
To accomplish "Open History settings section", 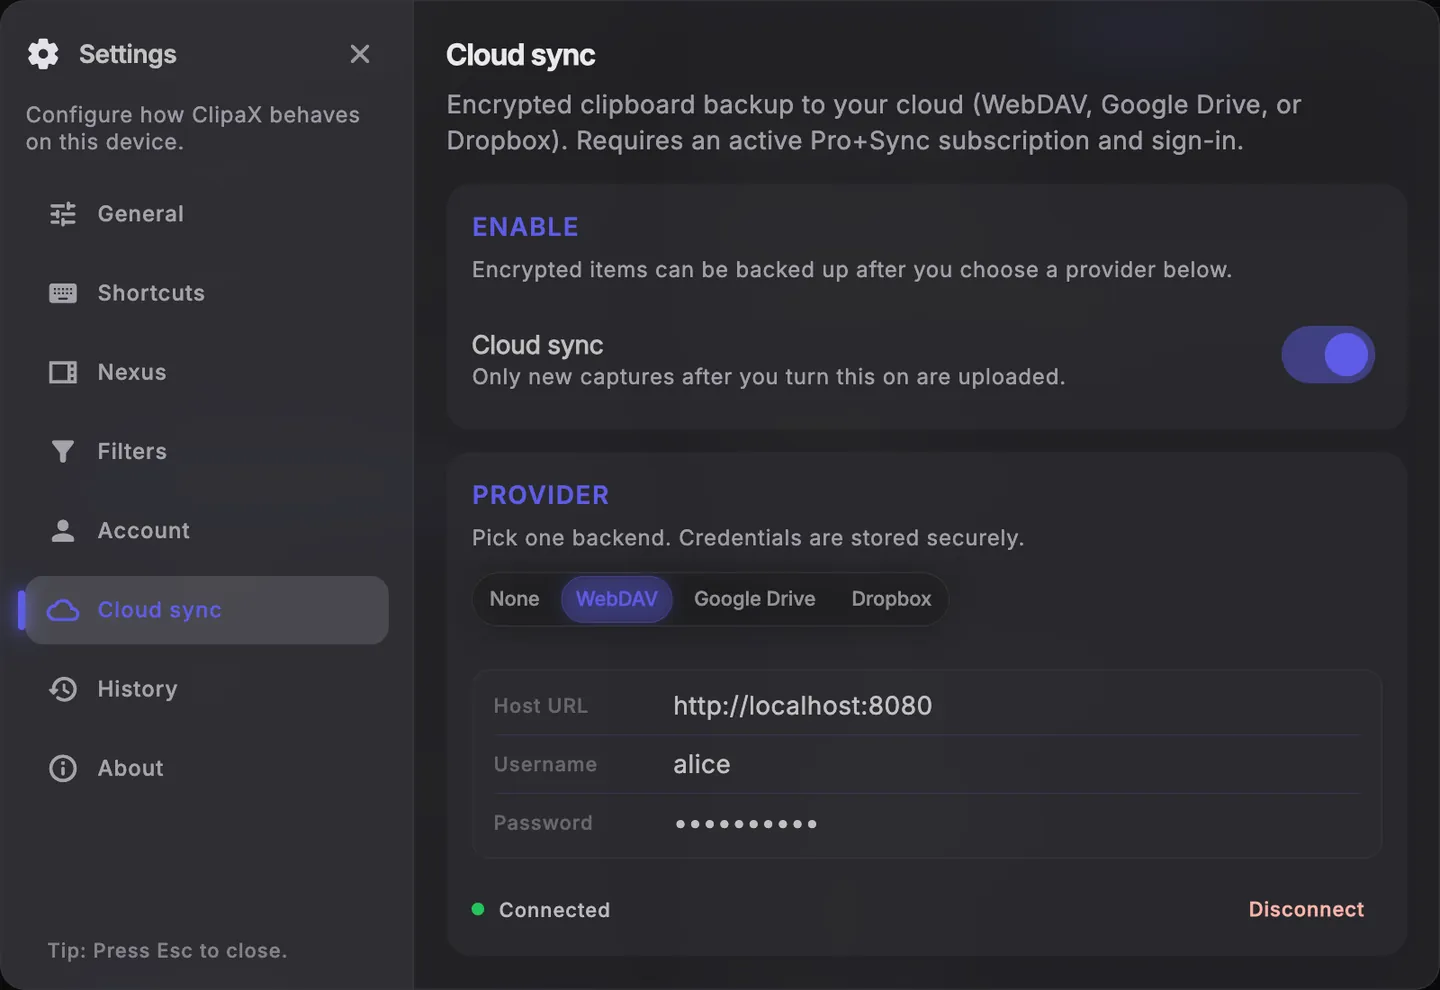I will coord(207,689).
